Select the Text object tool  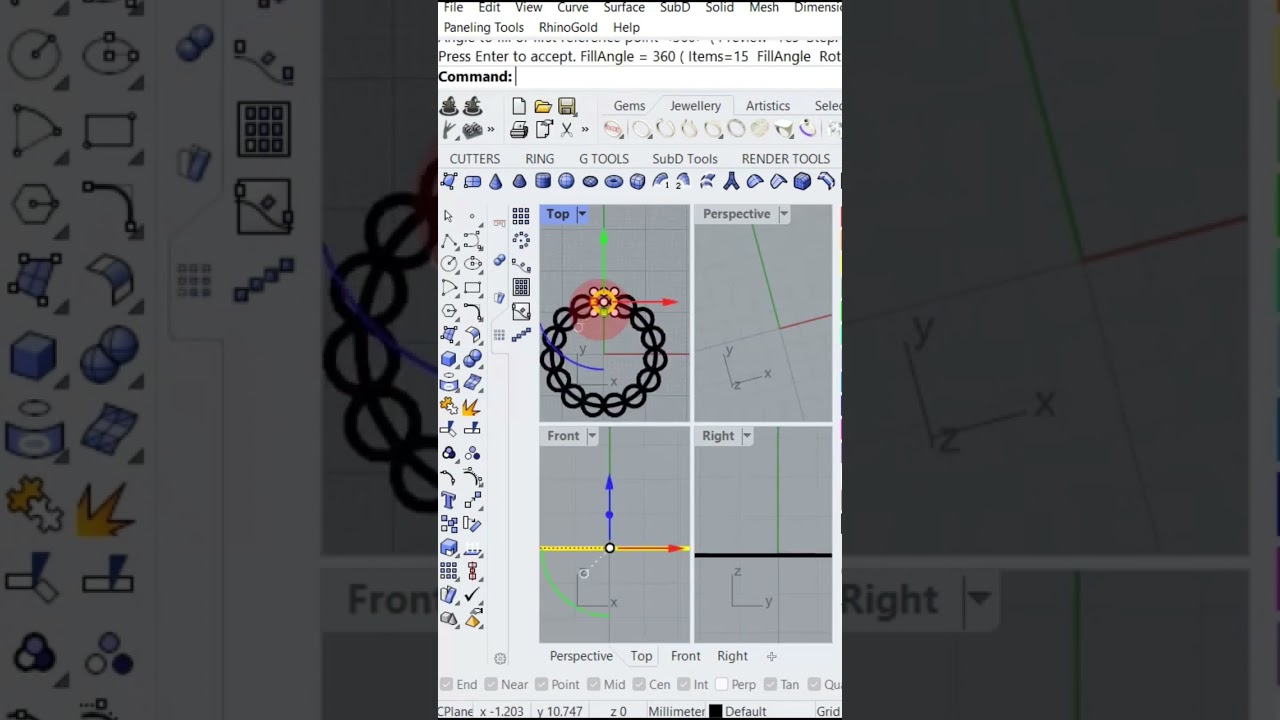(x=449, y=500)
